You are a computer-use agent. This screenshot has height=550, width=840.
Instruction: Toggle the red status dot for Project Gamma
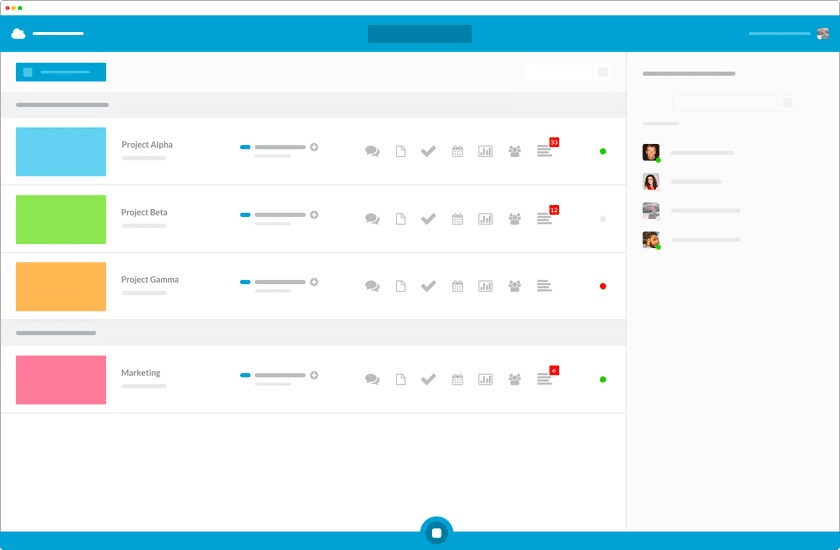point(603,286)
